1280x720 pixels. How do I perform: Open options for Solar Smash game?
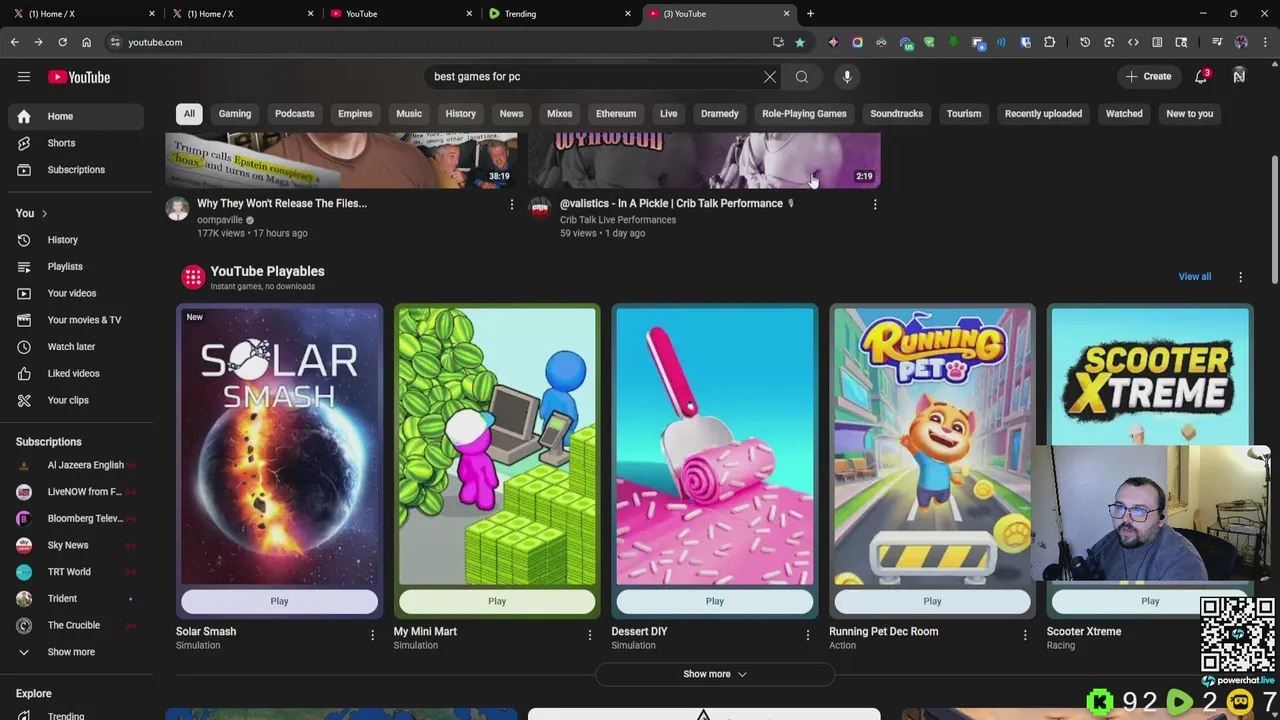372,635
